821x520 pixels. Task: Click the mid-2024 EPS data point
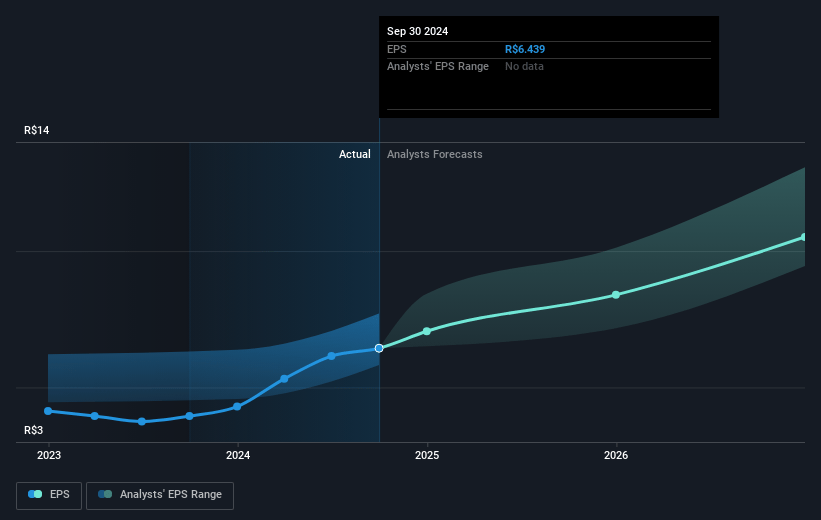tap(331, 356)
